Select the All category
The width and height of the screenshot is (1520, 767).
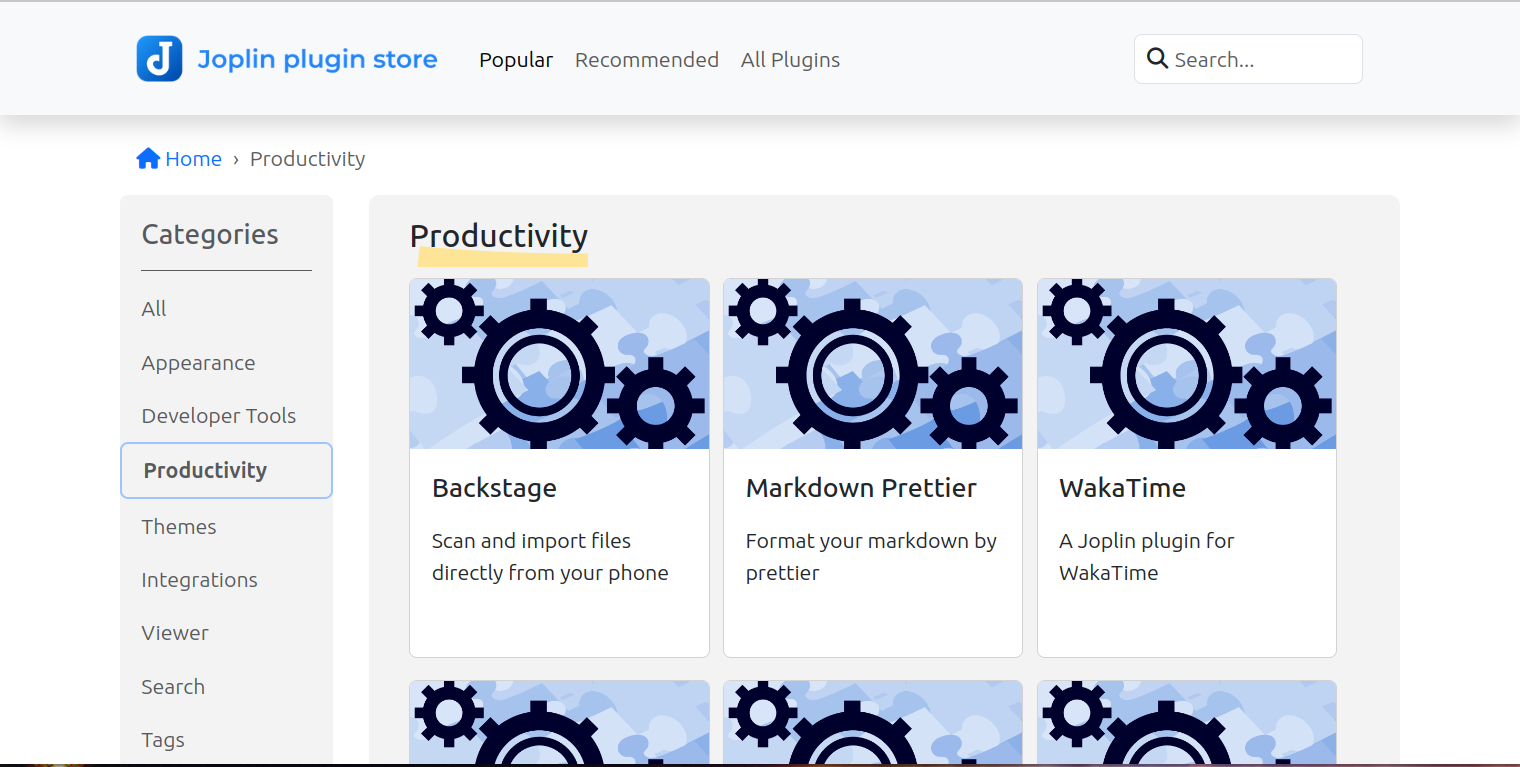pos(153,308)
